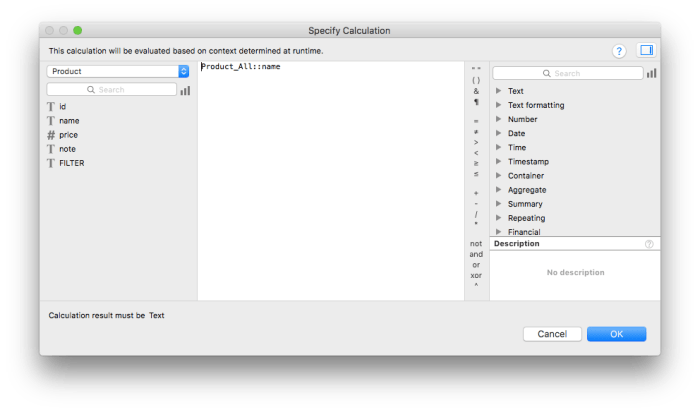The height and width of the screenshot is (412, 700).
Task: Insert the not-equal operator
Action: (476, 131)
